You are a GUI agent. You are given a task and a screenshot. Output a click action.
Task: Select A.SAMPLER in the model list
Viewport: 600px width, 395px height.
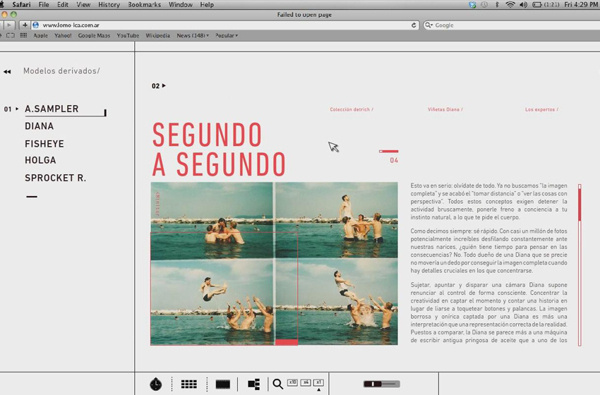click(52, 109)
